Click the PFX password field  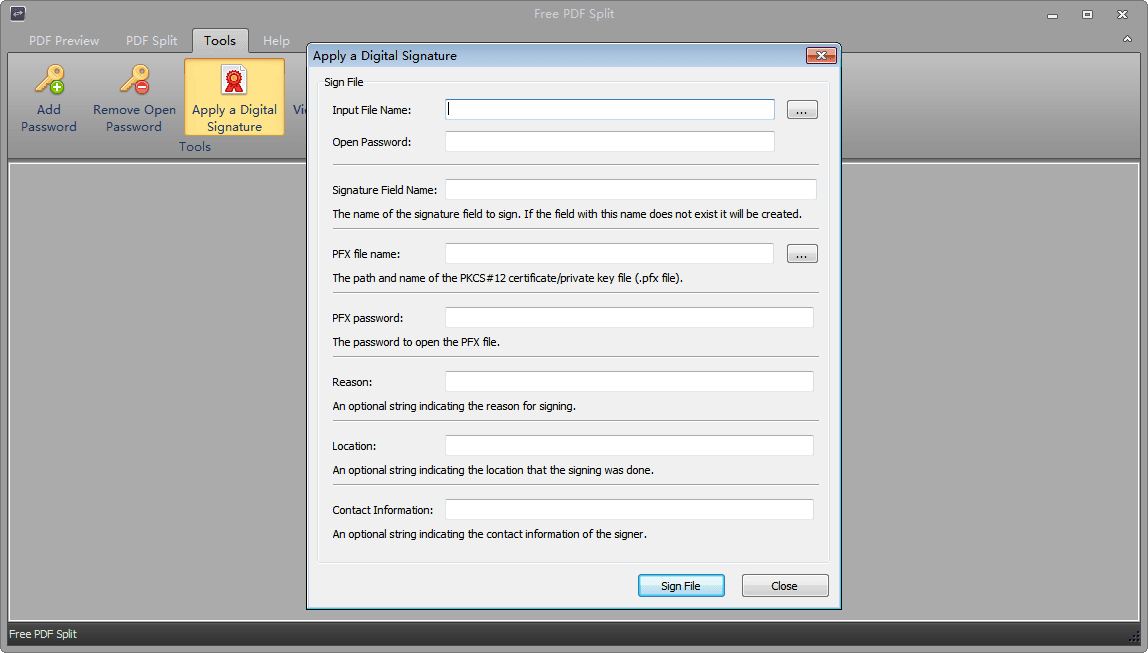coord(630,318)
